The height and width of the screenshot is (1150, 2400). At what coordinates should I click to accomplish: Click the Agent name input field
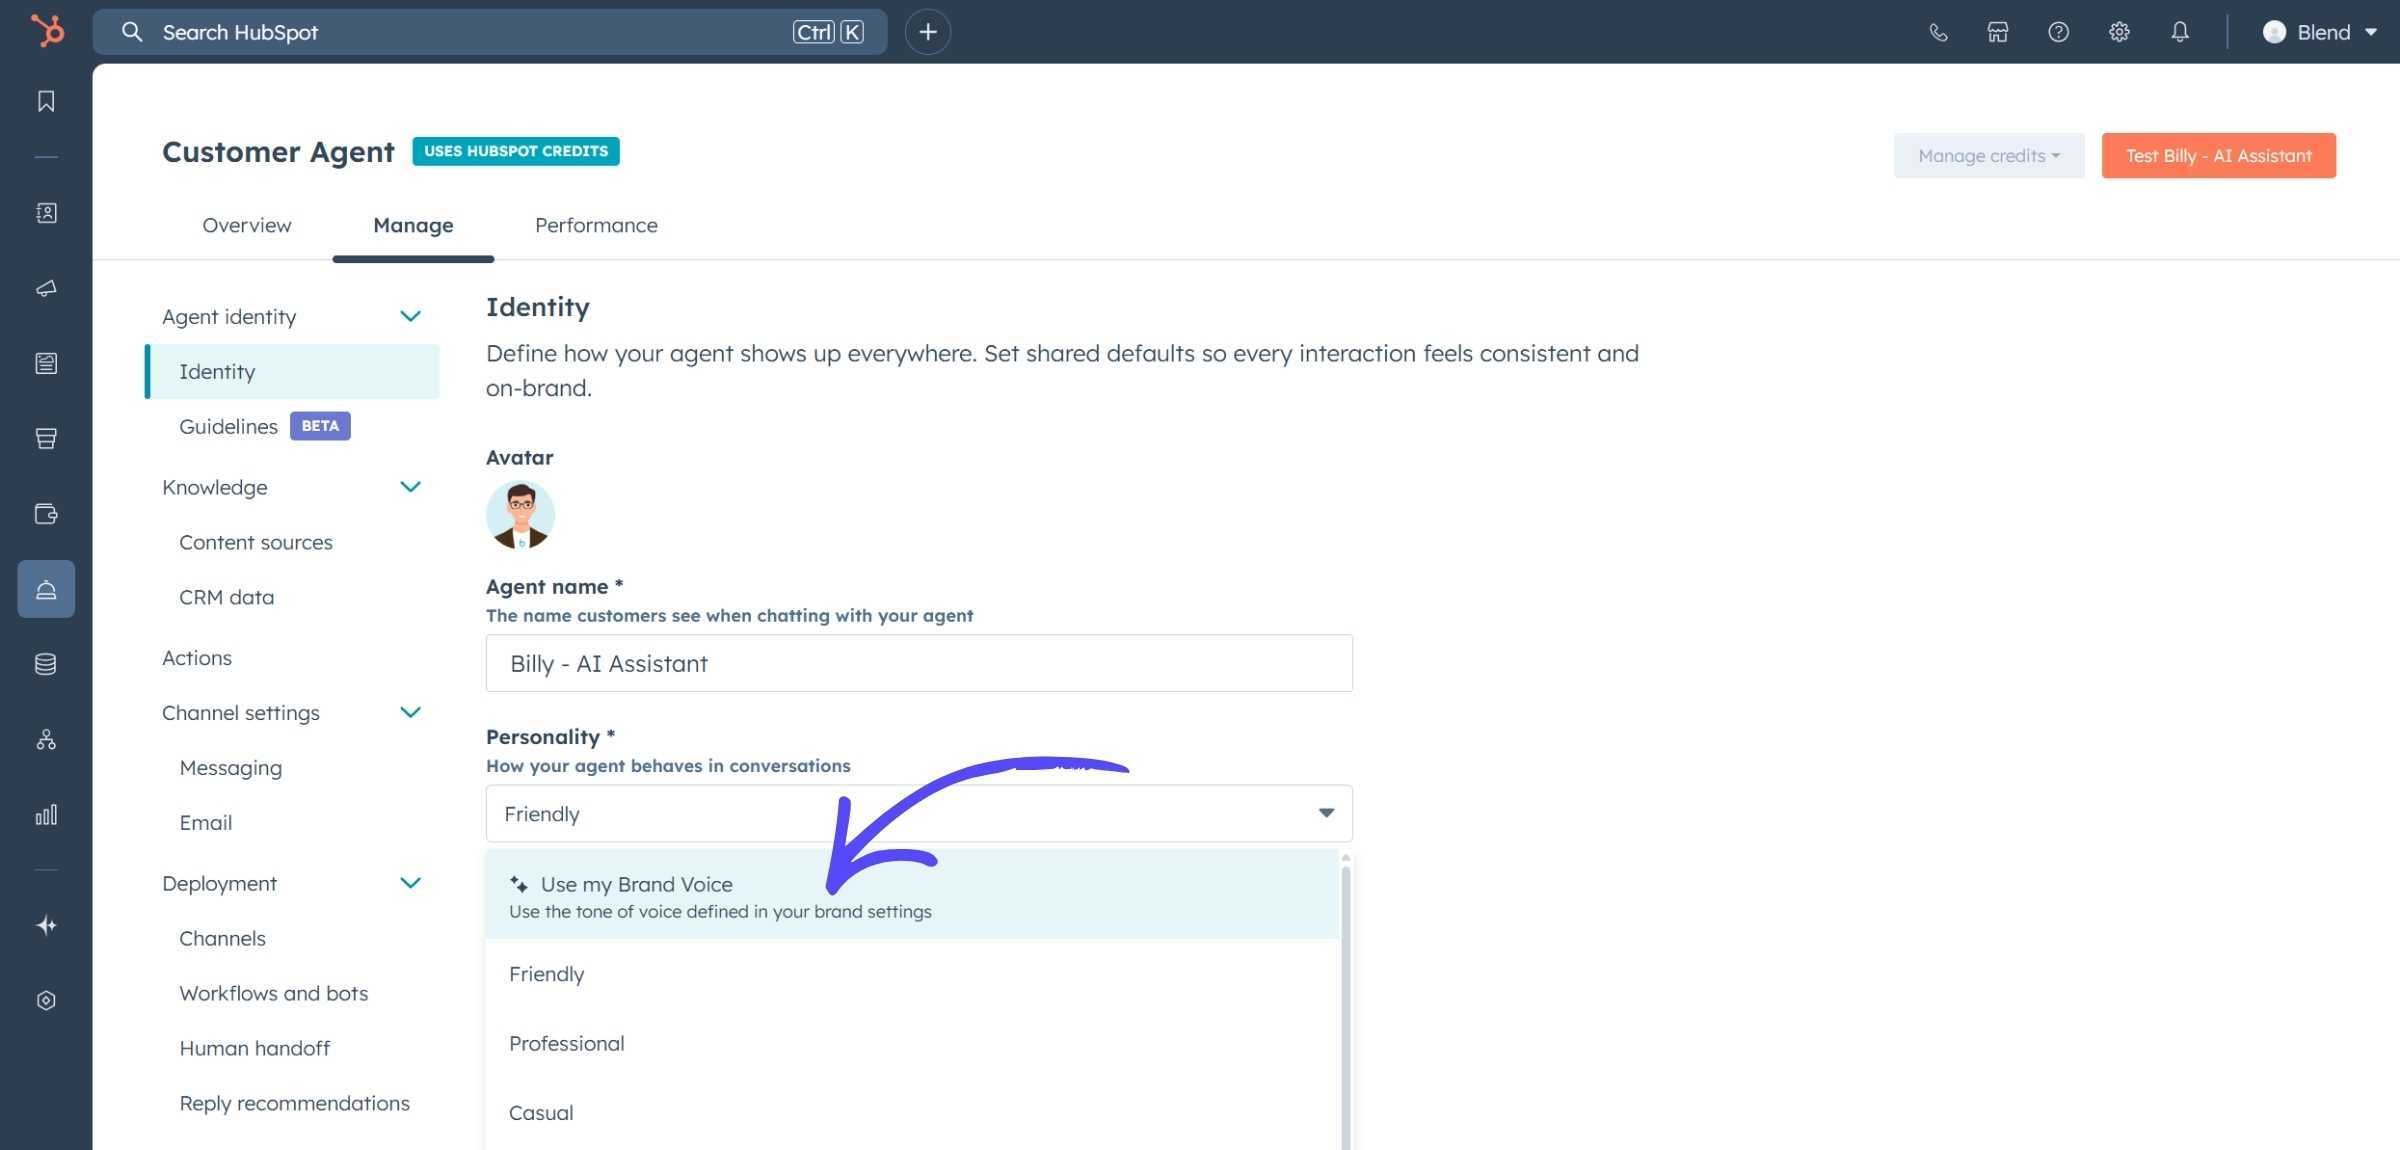918,662
